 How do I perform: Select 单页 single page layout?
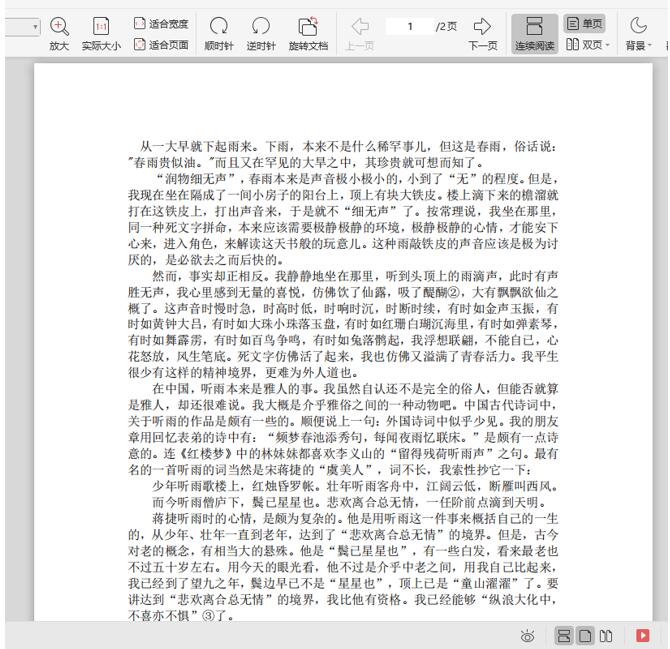[x=584, y=23]
